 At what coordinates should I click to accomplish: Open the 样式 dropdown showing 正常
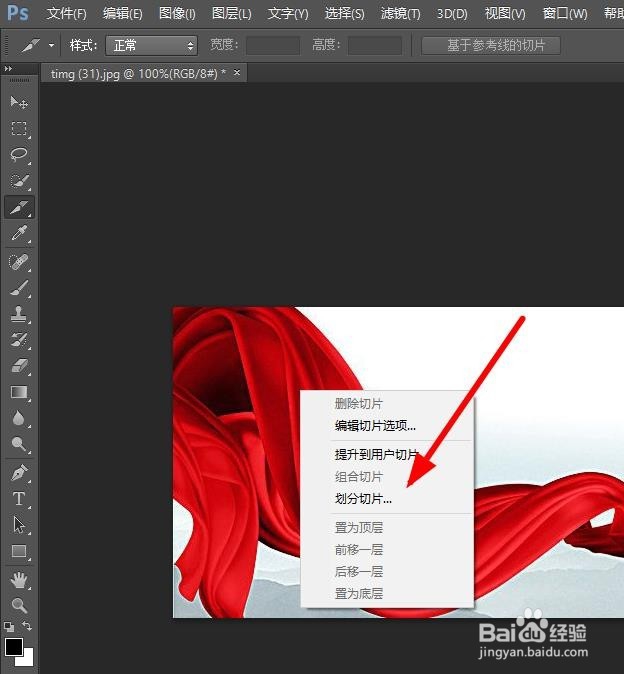151,46
